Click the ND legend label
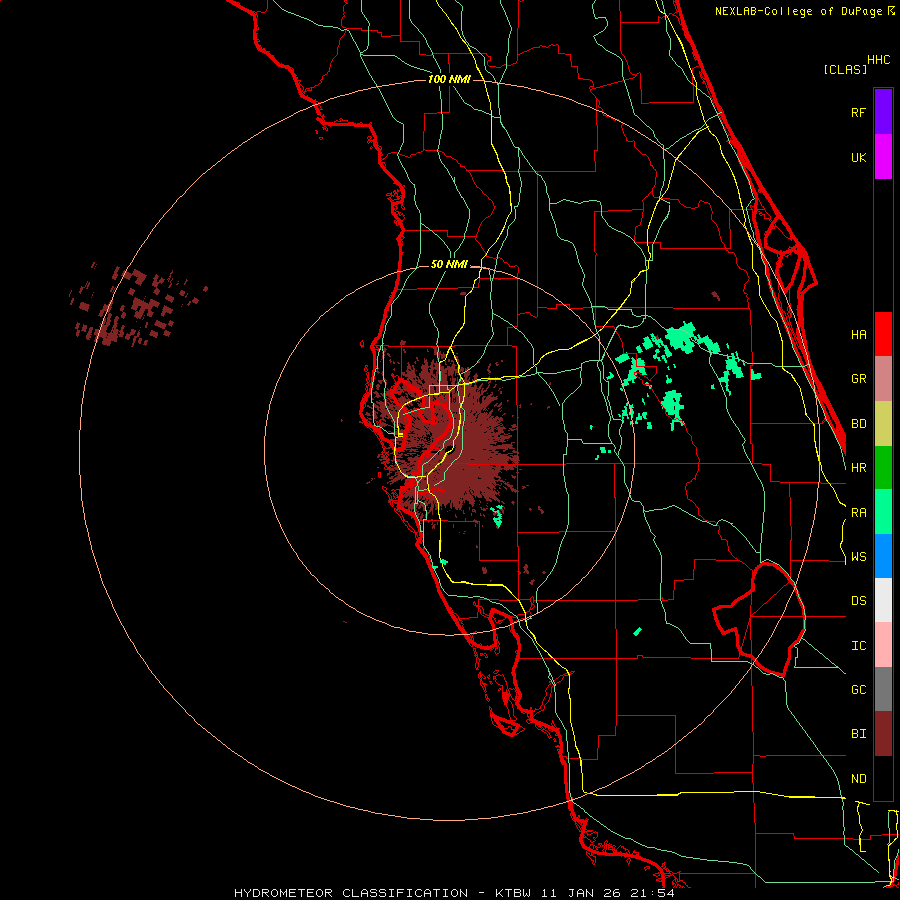Screen dimensions: 900x900 [858, 779]
